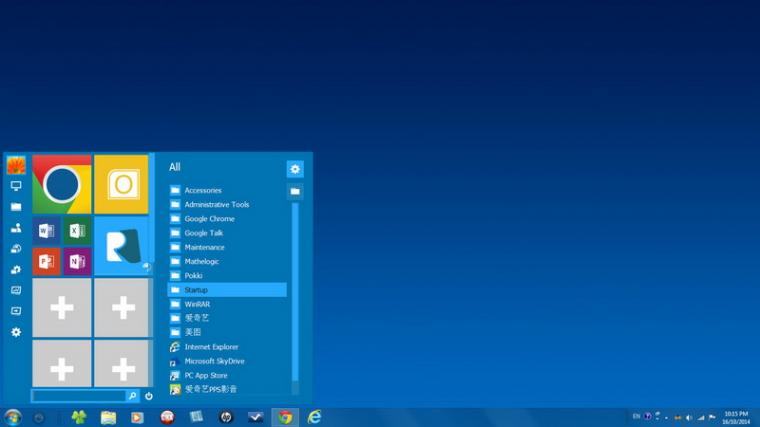760x427 pixels.
Task: Open the Google Chrome tile
Action: [x=61, y=184]
